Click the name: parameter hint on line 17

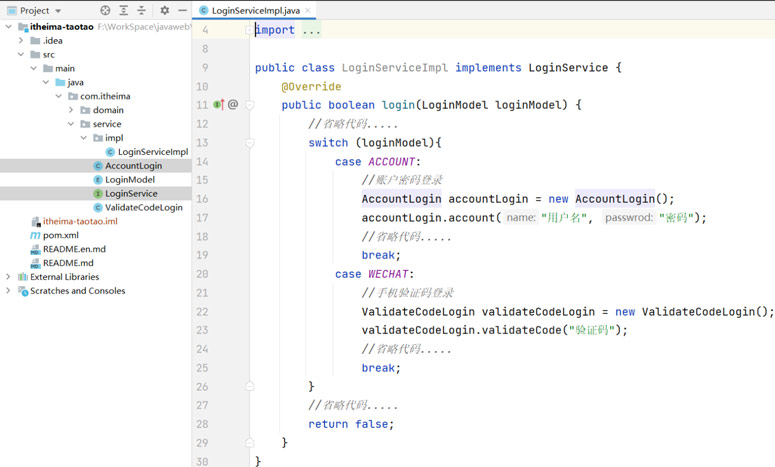click(521, 217)
